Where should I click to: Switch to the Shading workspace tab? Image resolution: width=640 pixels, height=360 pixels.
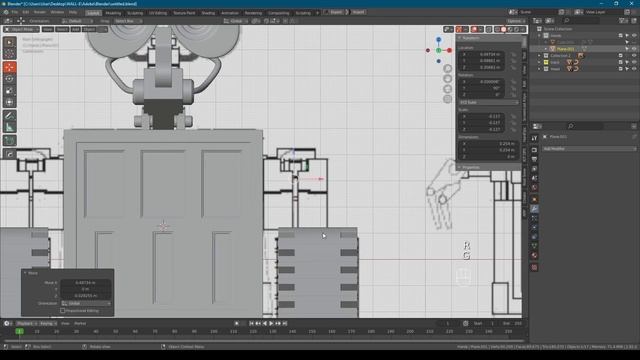tap(208, 13)
